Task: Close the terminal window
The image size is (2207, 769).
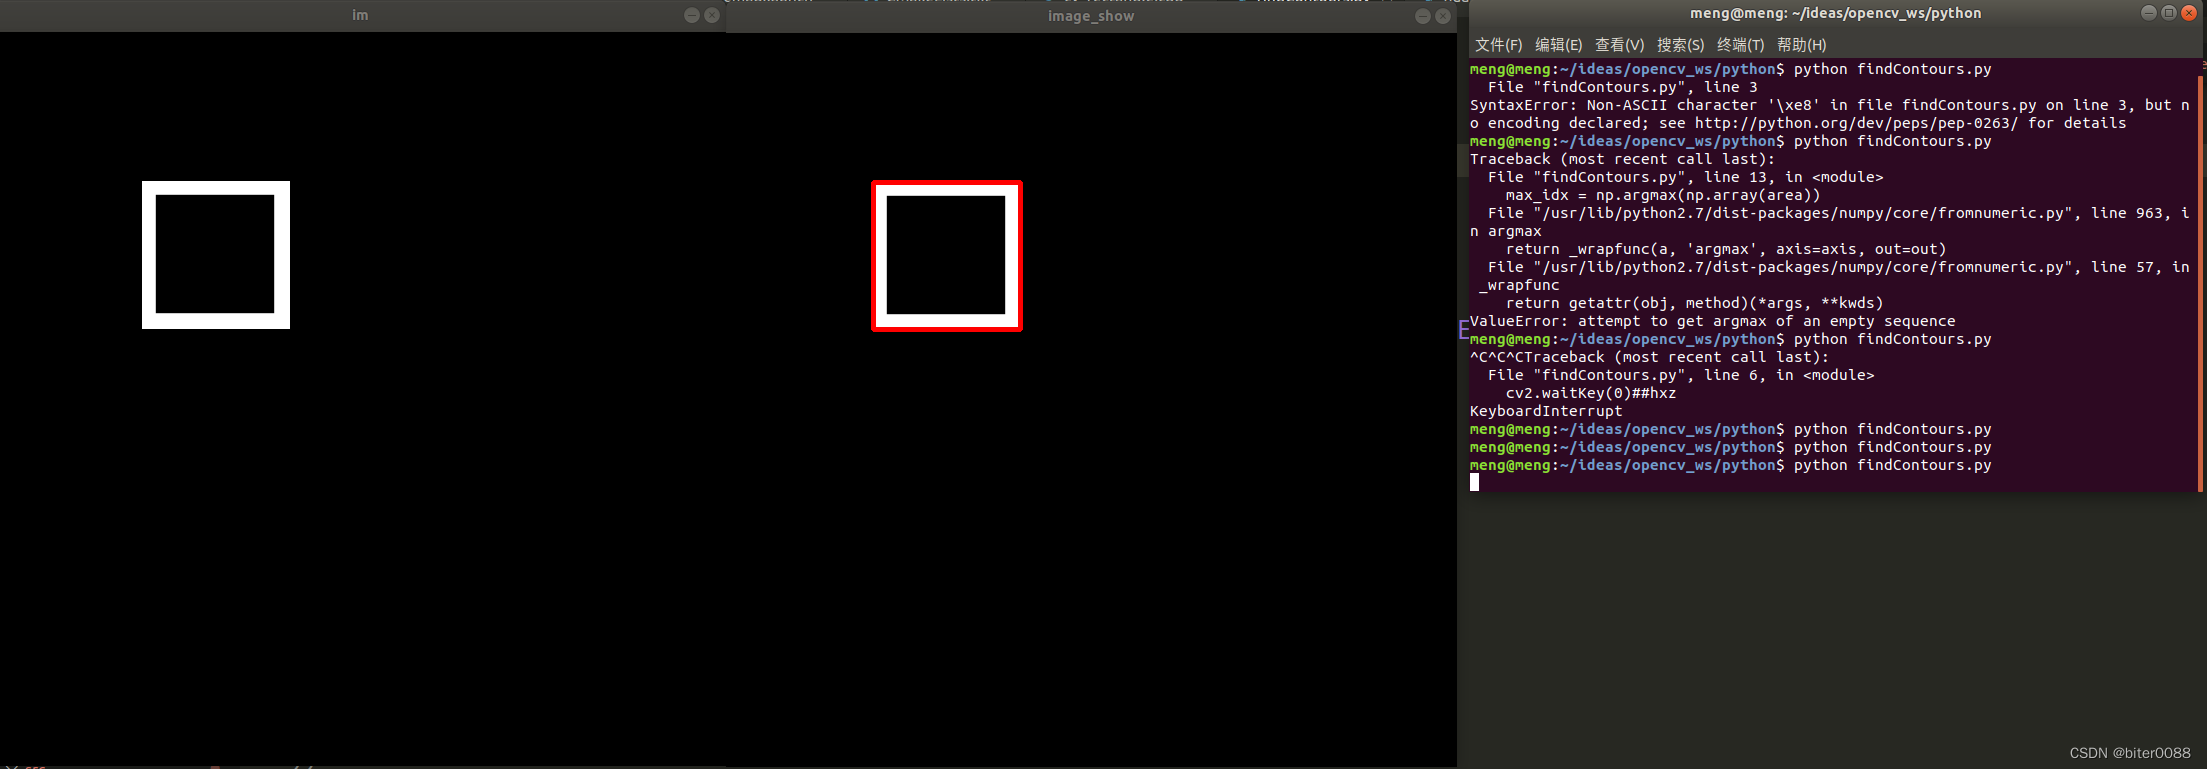Action: [2189, 13]
